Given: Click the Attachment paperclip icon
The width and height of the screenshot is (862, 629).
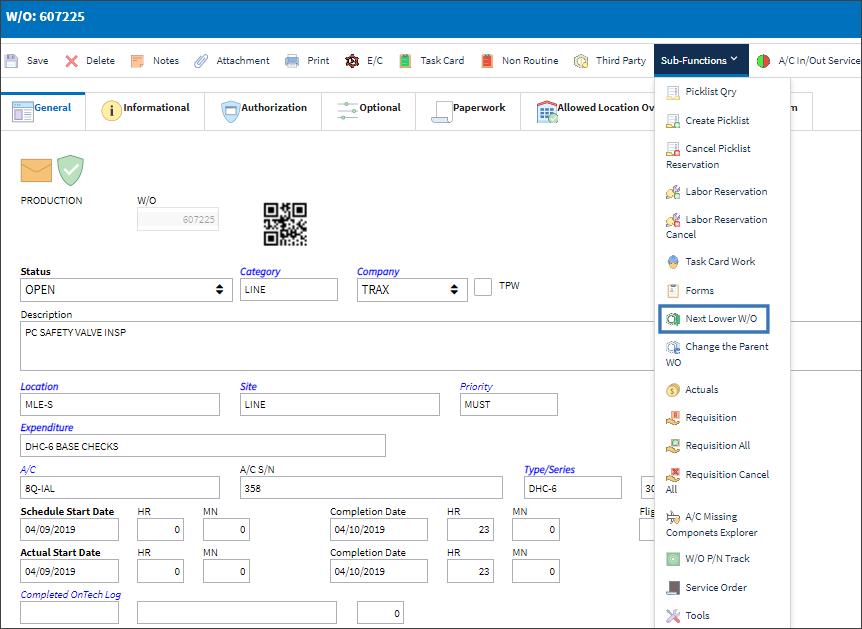Looking at the screenshot, I should tap(201, 60).
